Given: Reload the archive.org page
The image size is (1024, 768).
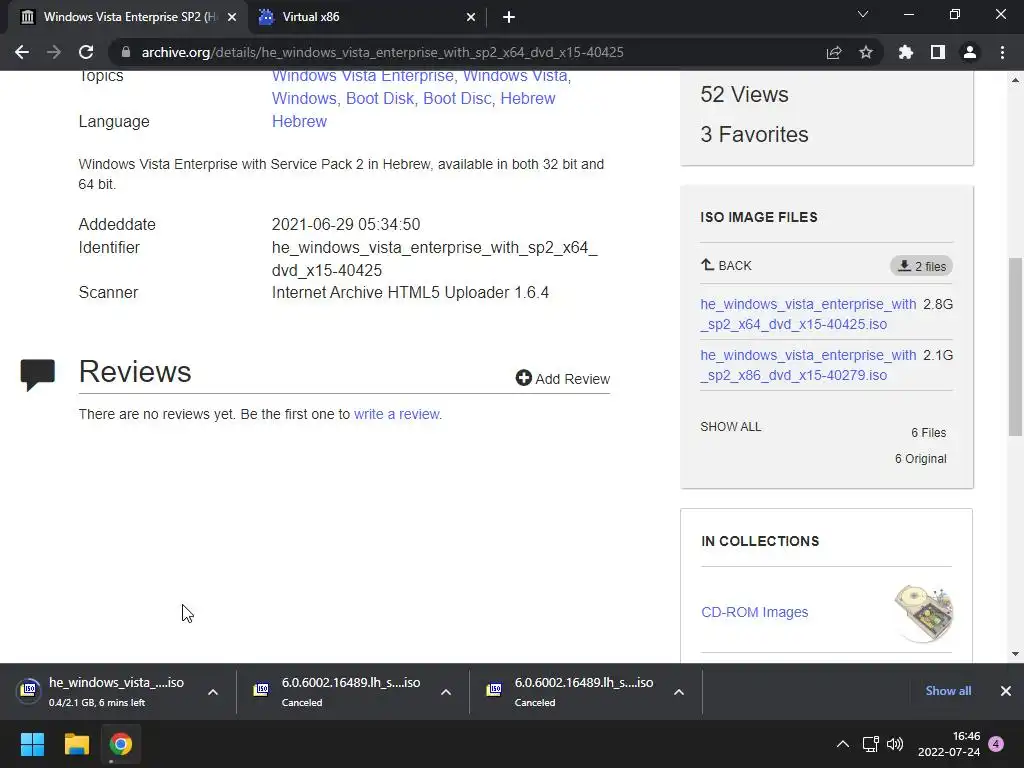Looking at the screenshot, I should pyautogui.click(x=86, y=52).
